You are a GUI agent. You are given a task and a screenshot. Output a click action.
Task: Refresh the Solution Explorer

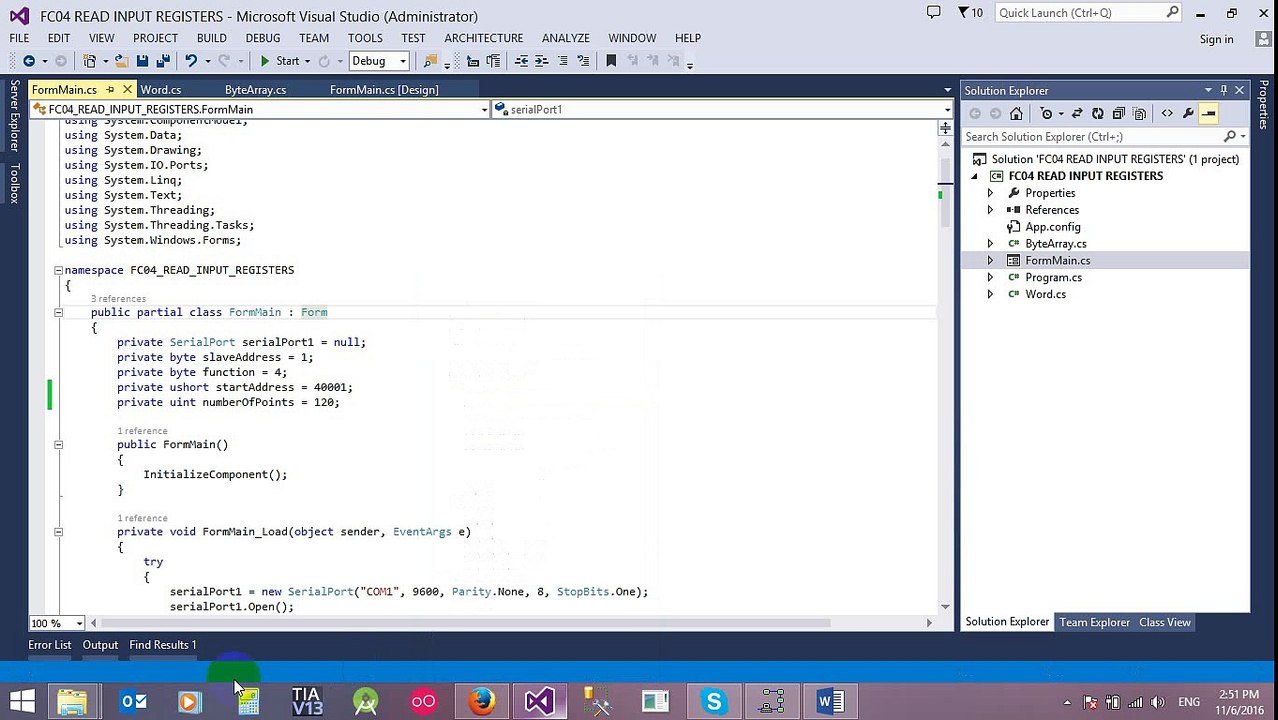coord(1098,113)
